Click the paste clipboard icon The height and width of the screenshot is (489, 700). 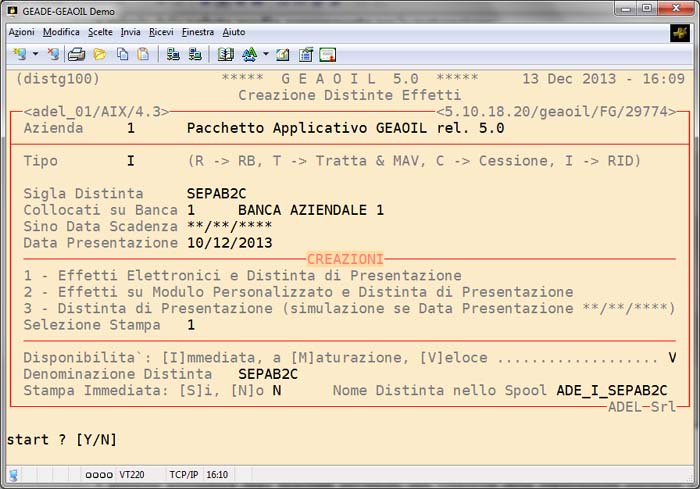coord(143,54)
